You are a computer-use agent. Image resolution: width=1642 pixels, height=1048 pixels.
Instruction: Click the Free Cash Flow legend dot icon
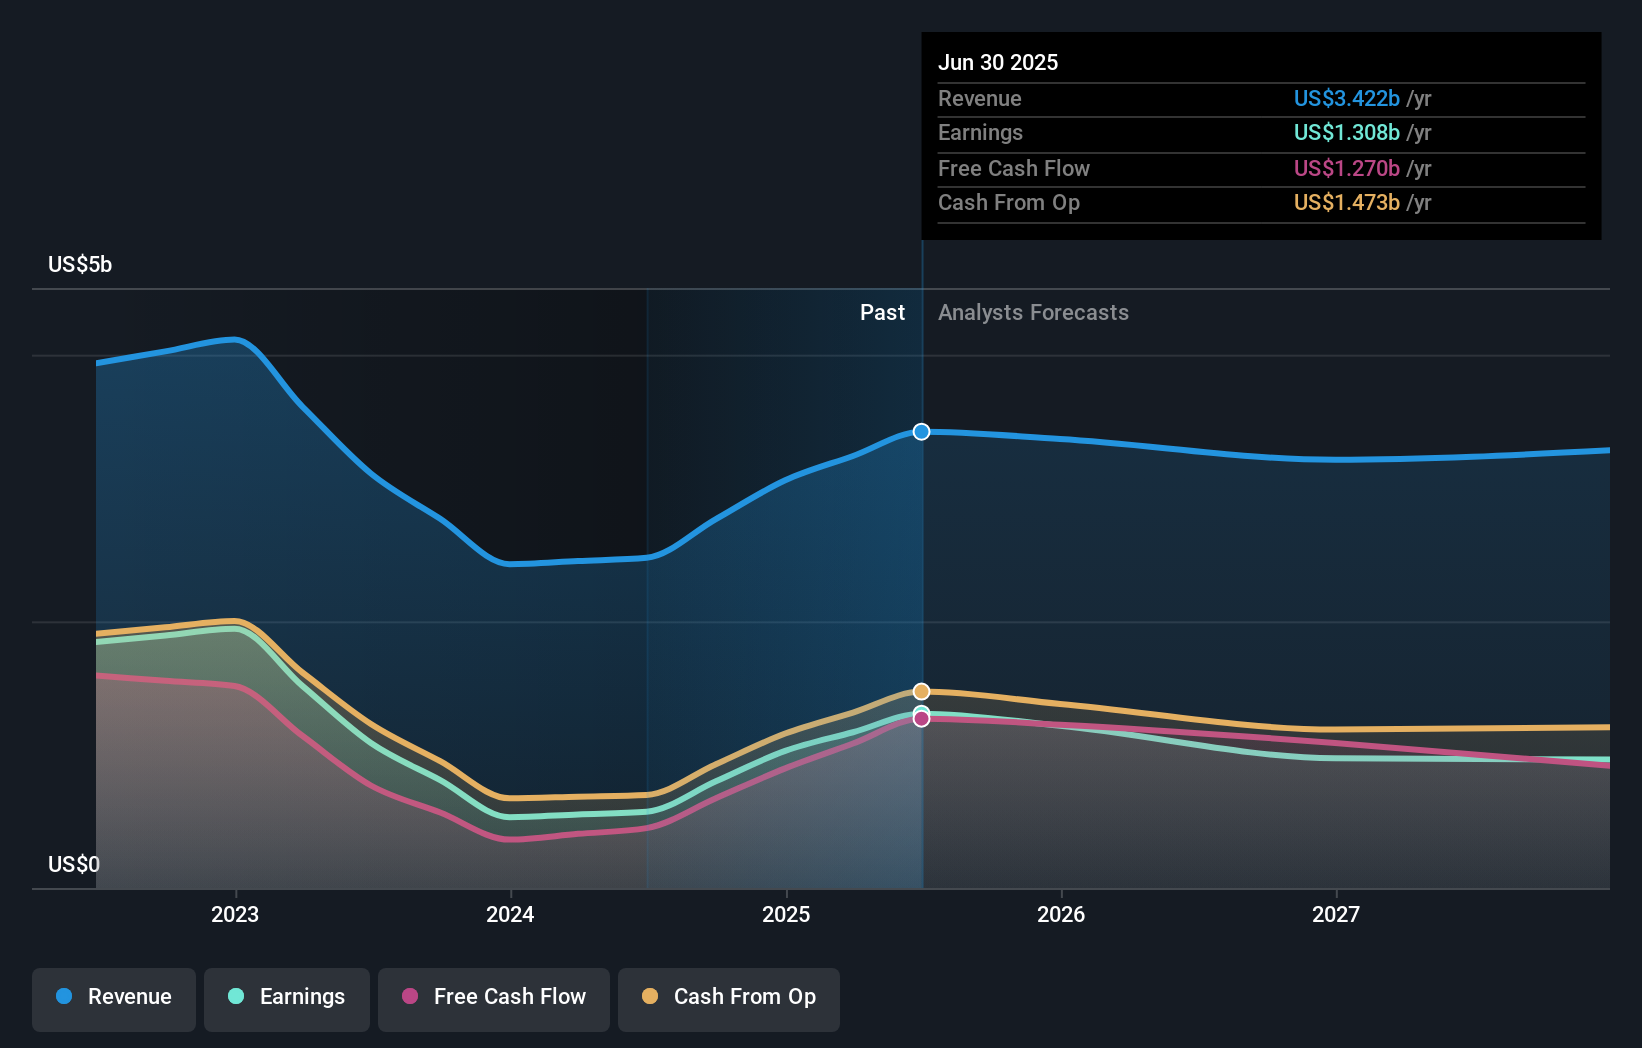click(408, 997)
